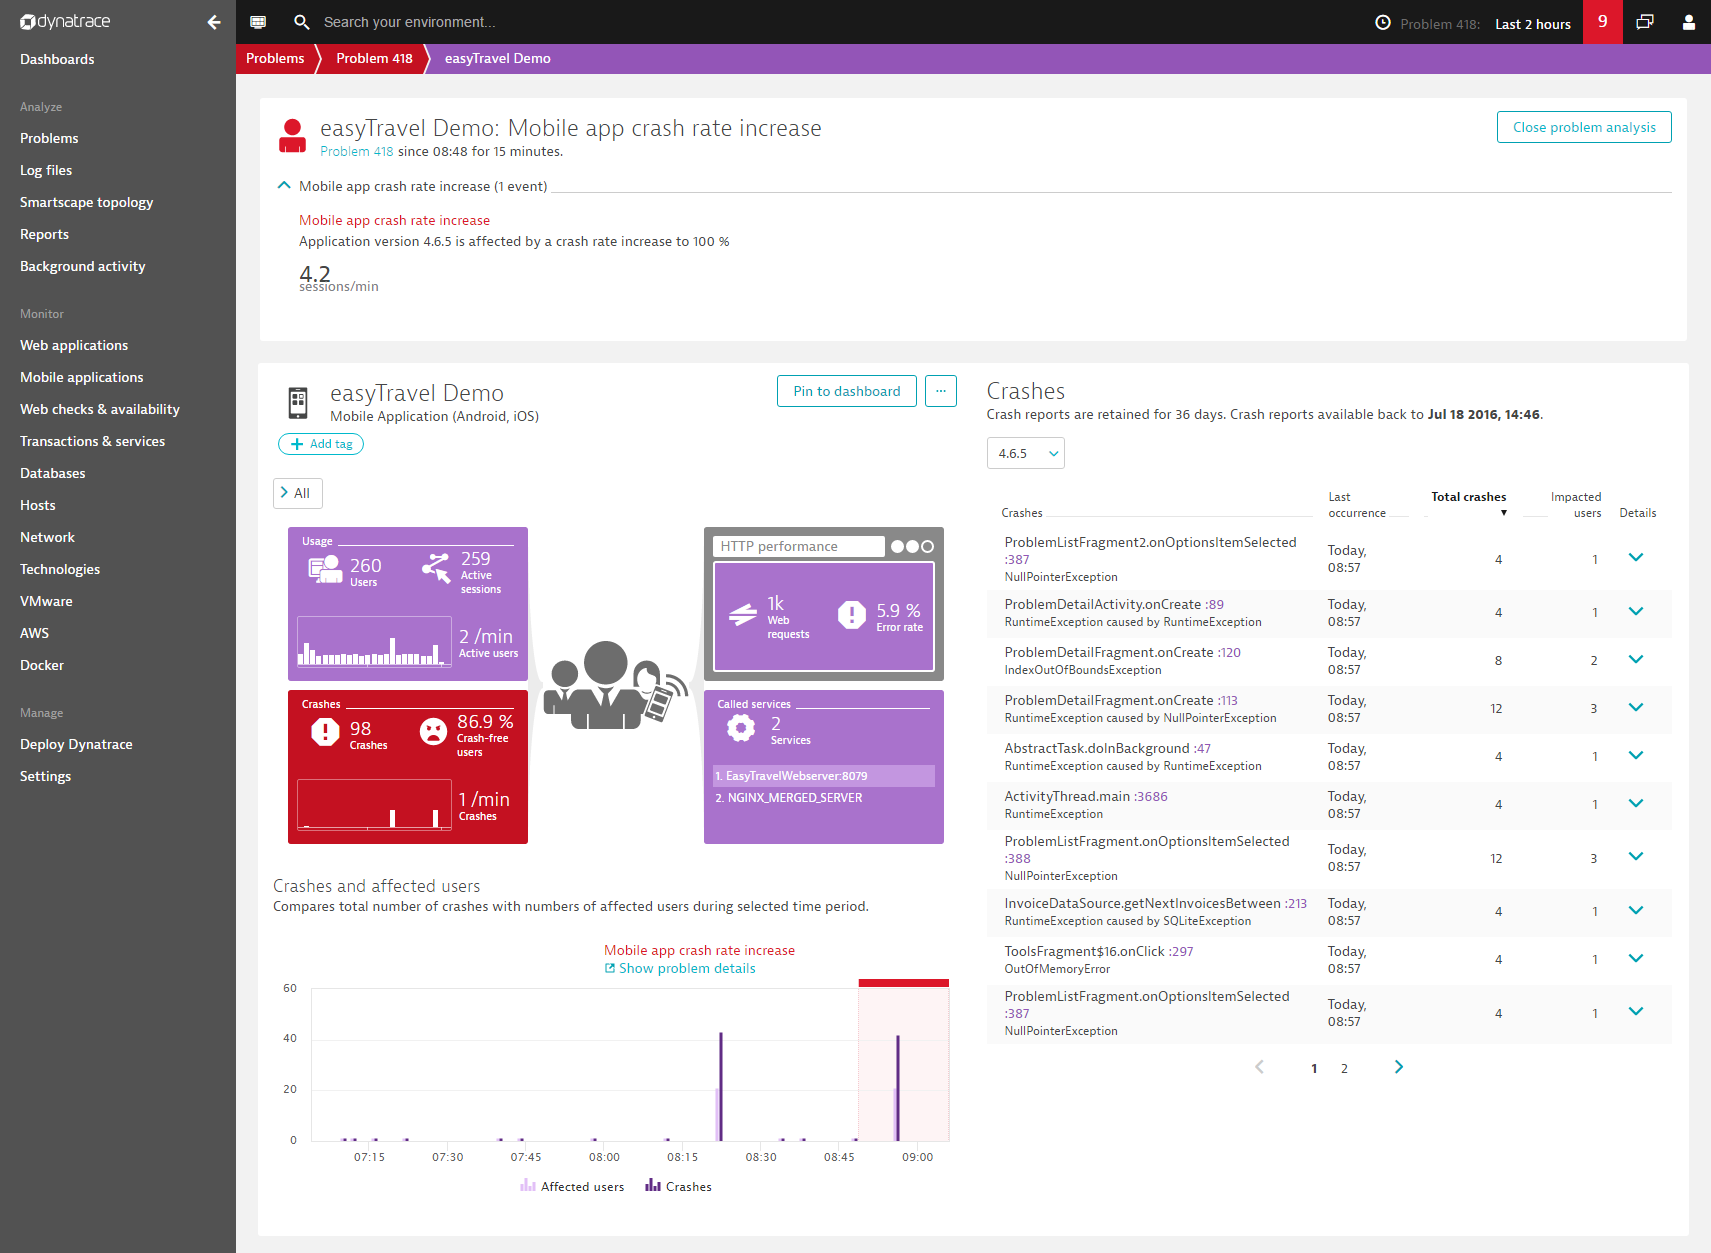Open Deploy Dynatrace in the sidebar
The image size is (1711, 1253).
(76, 744)
